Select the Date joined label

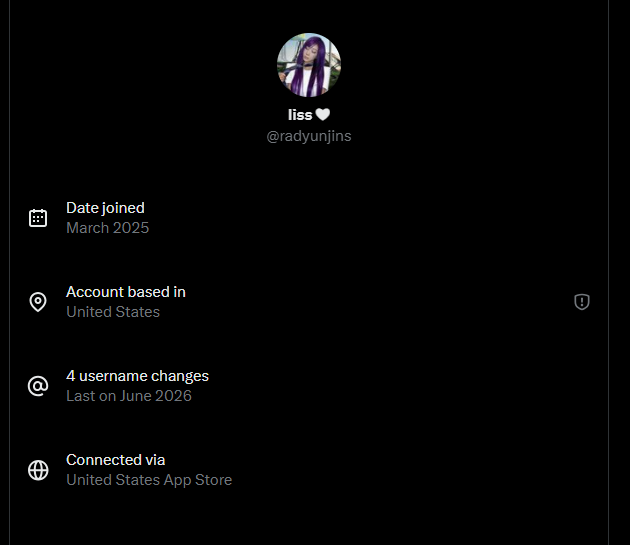pyautogui.click(x=105, y=208)
